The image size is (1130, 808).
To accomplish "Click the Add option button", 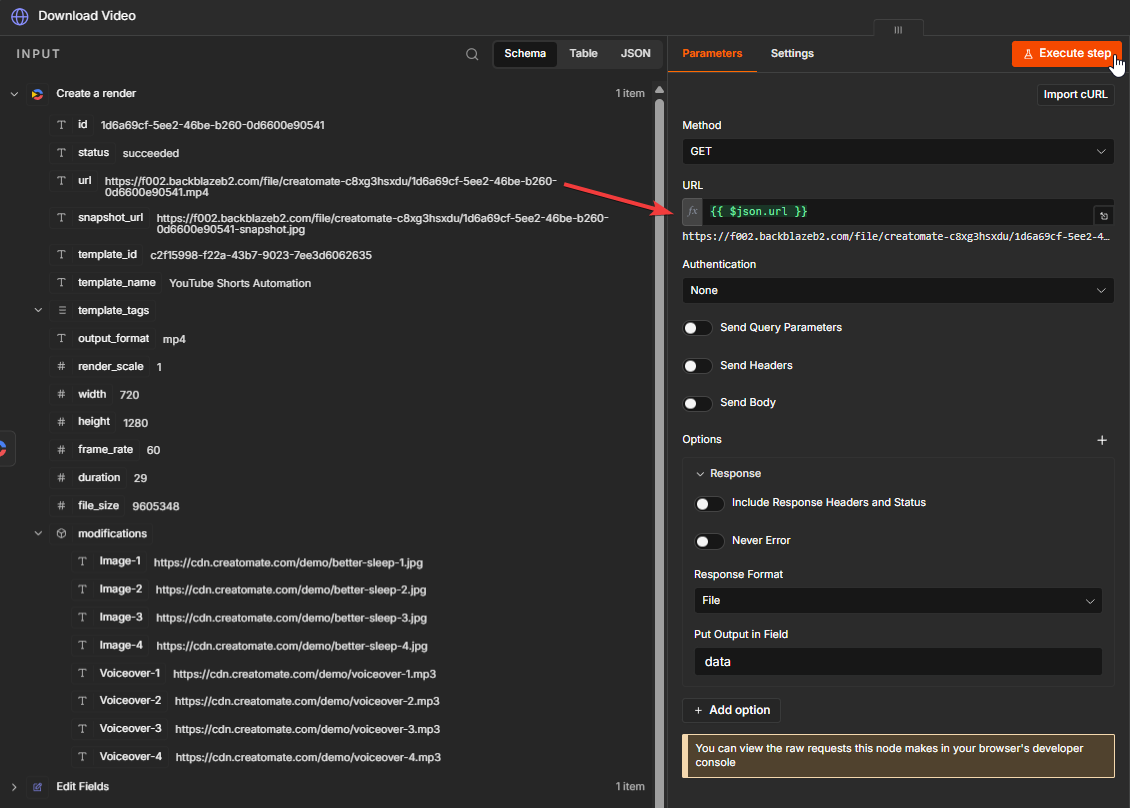I will point(731,710).
